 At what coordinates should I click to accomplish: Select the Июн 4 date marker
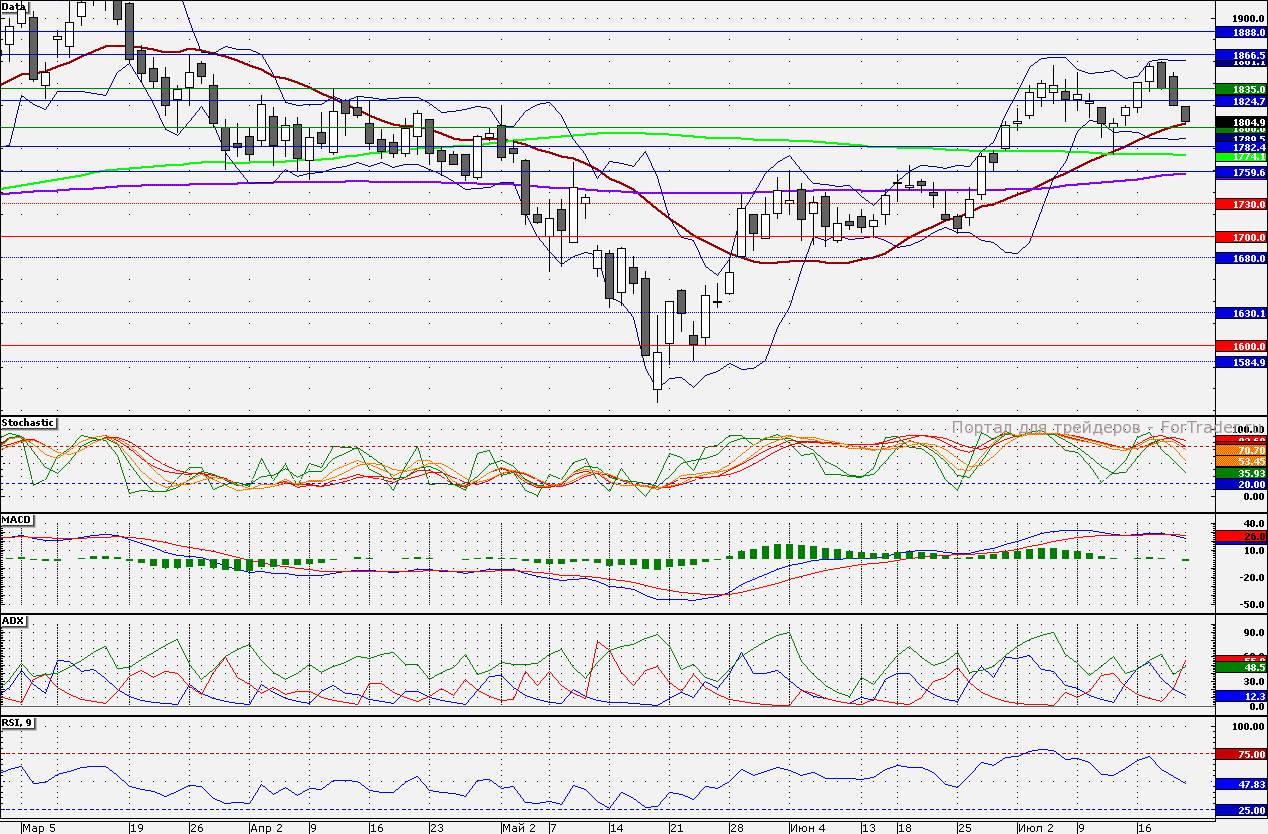[x=807, y=828]
